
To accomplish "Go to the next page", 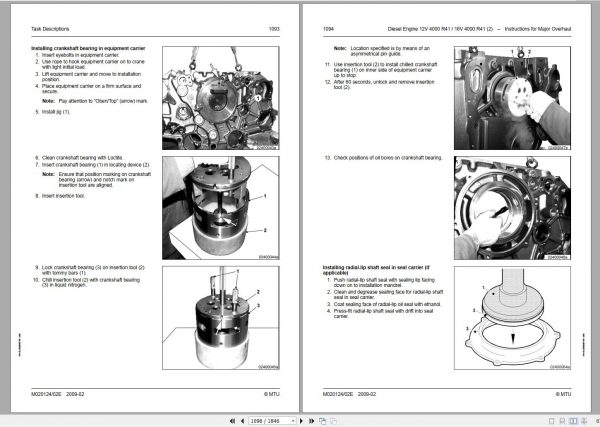I will [x=301, y=421].
